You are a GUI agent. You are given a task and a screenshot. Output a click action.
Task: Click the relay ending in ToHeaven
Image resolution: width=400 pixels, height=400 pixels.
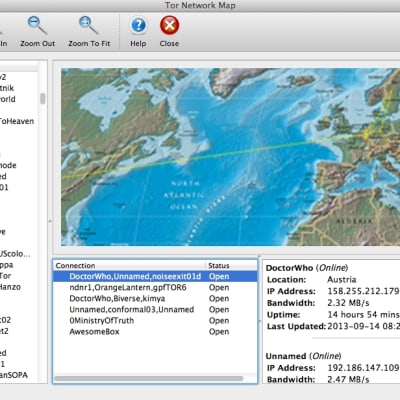click(x=17, y=121)
